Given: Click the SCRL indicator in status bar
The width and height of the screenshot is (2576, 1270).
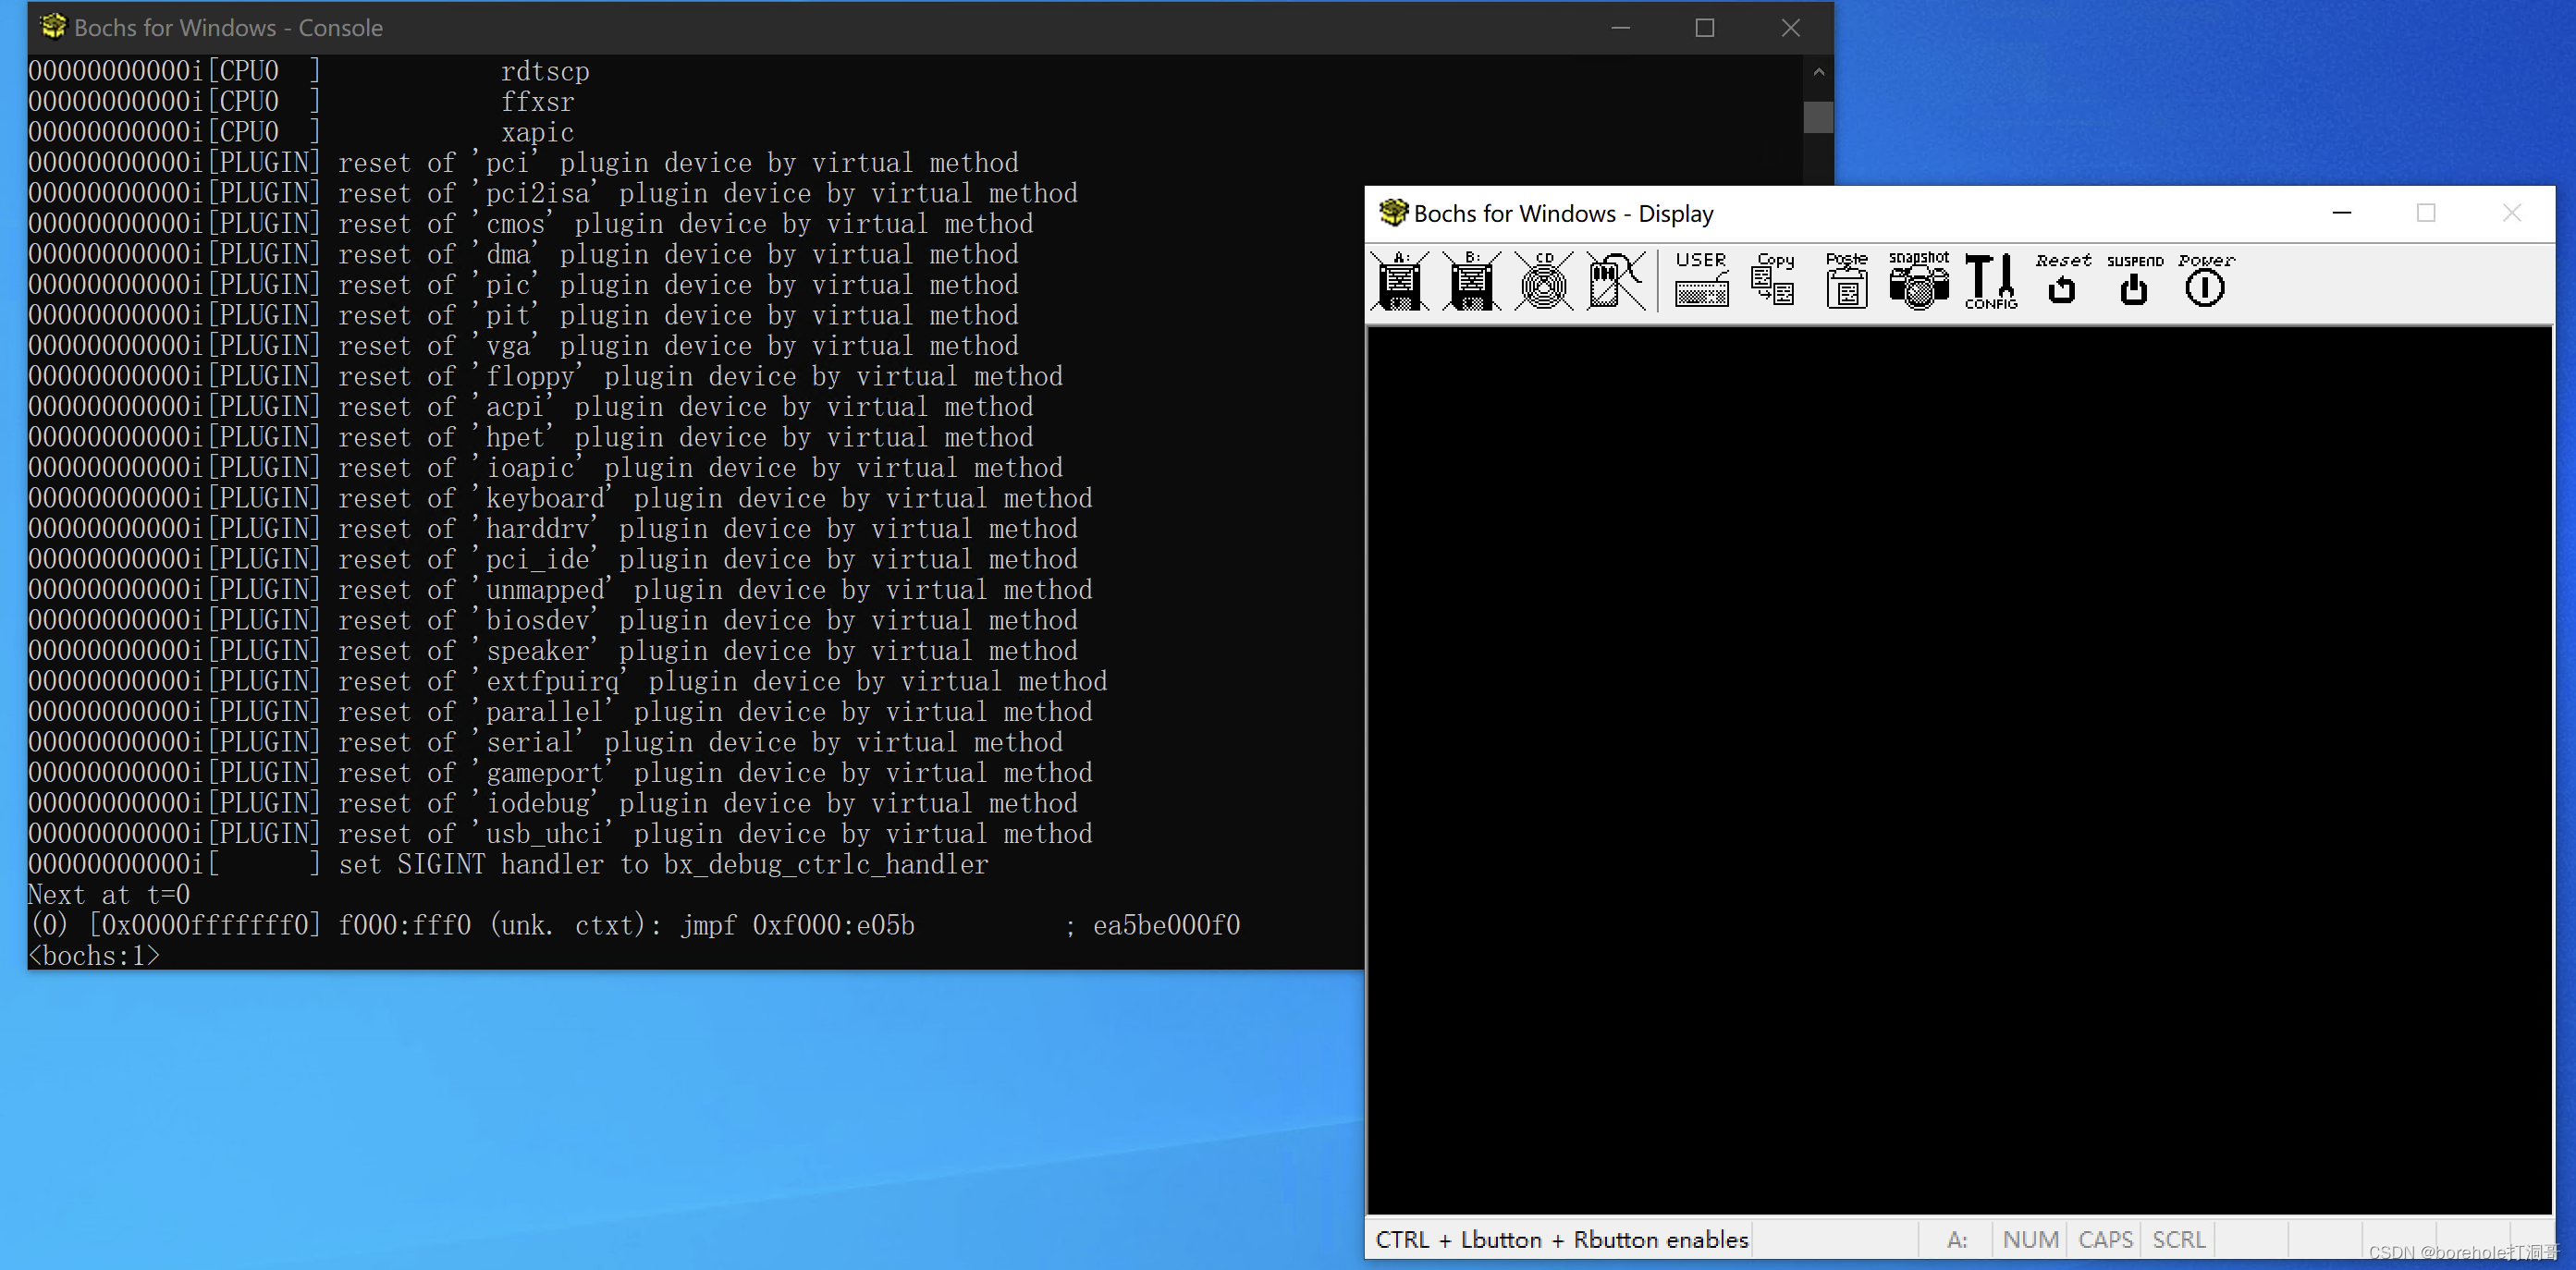Looking at the screenshot, I should pos(2178,1240).
